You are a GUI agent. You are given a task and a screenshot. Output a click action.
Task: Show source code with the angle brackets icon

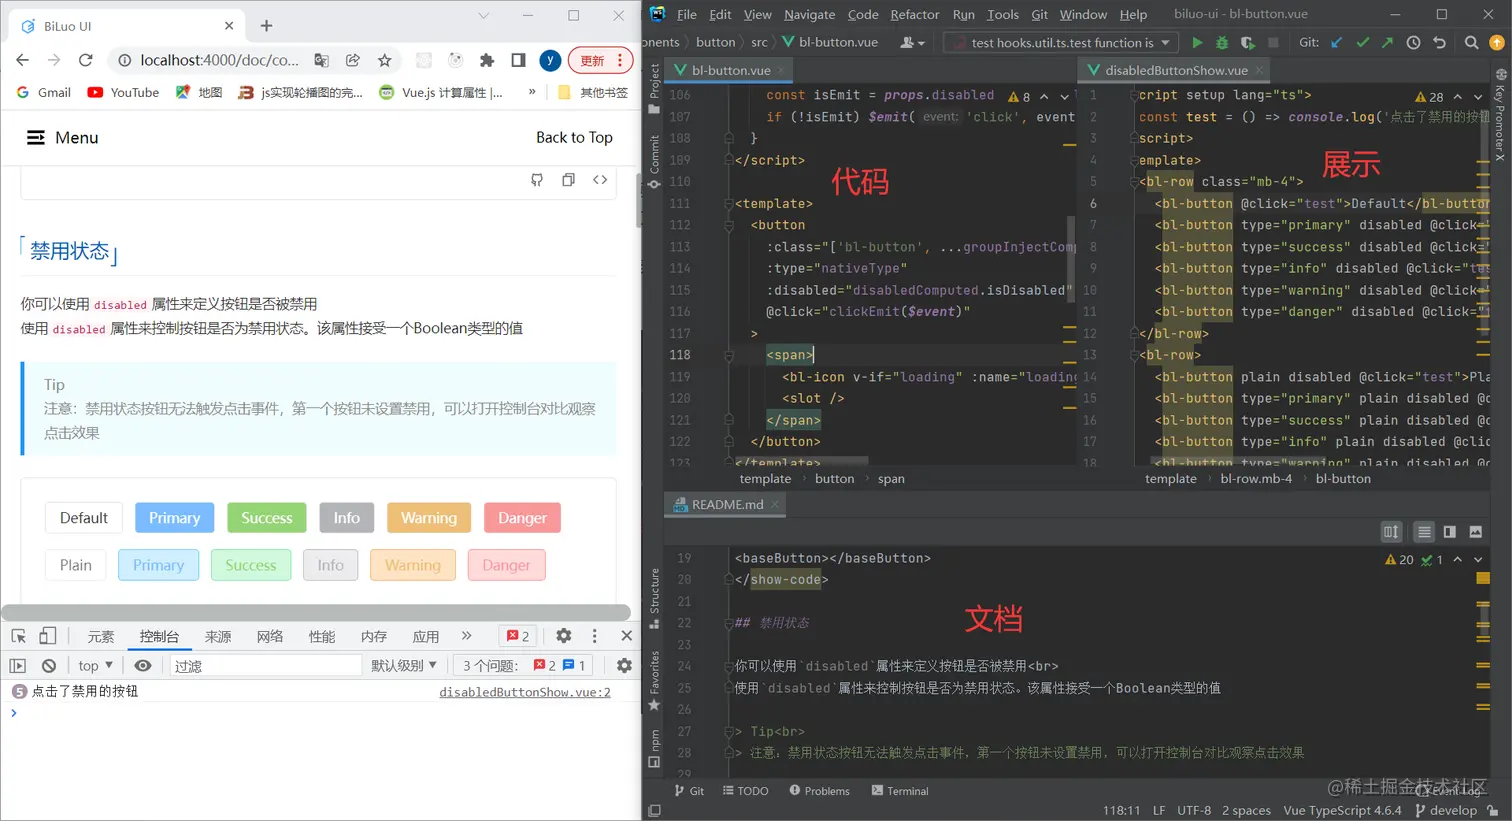click(x=600, y=180)
